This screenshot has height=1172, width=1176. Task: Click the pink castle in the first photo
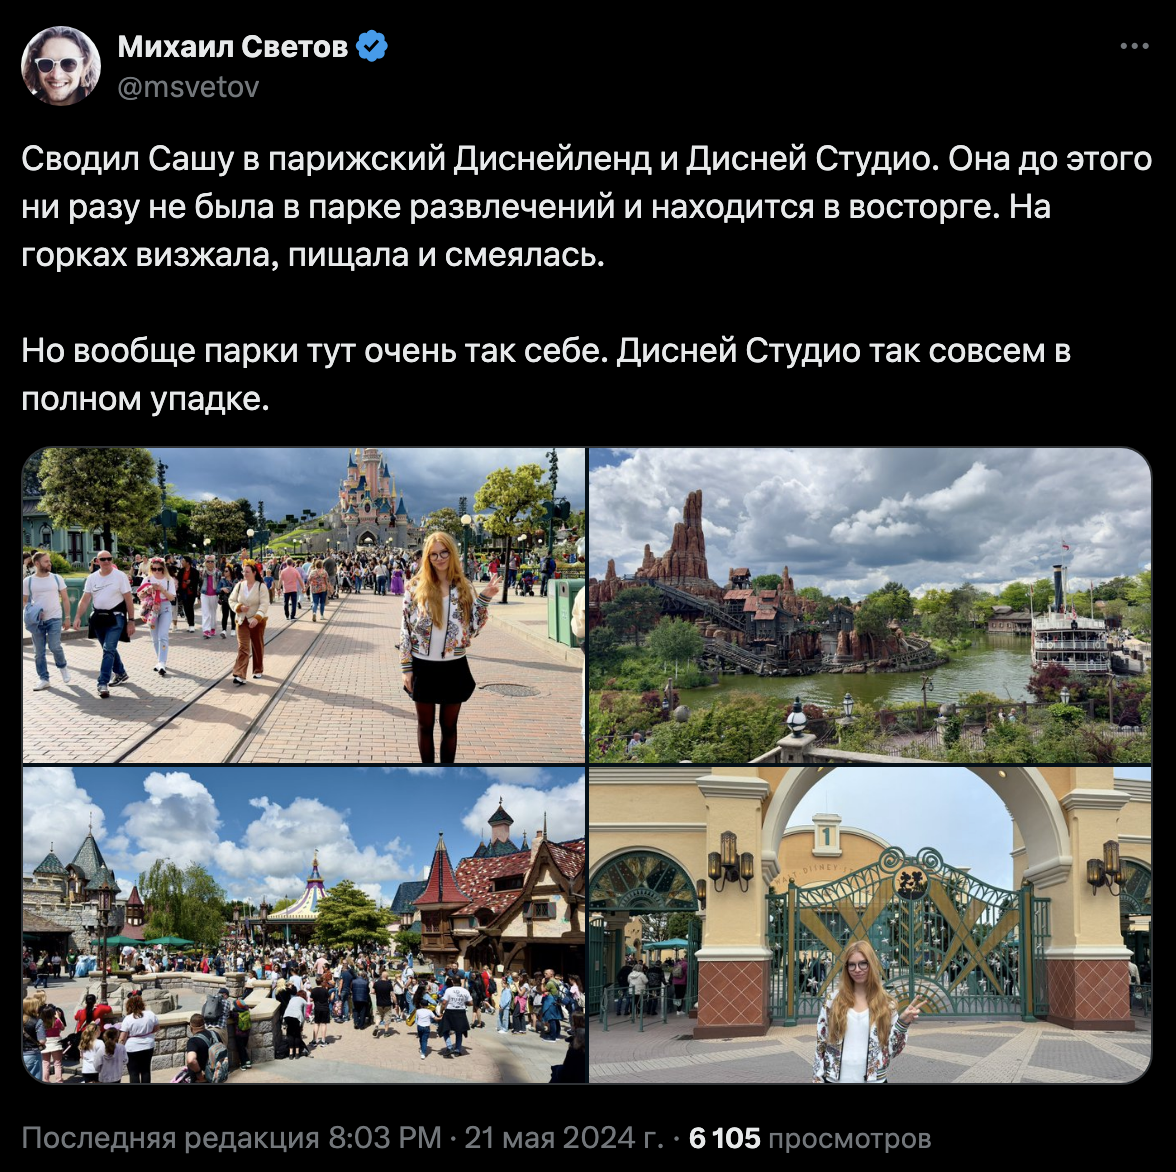368,499
